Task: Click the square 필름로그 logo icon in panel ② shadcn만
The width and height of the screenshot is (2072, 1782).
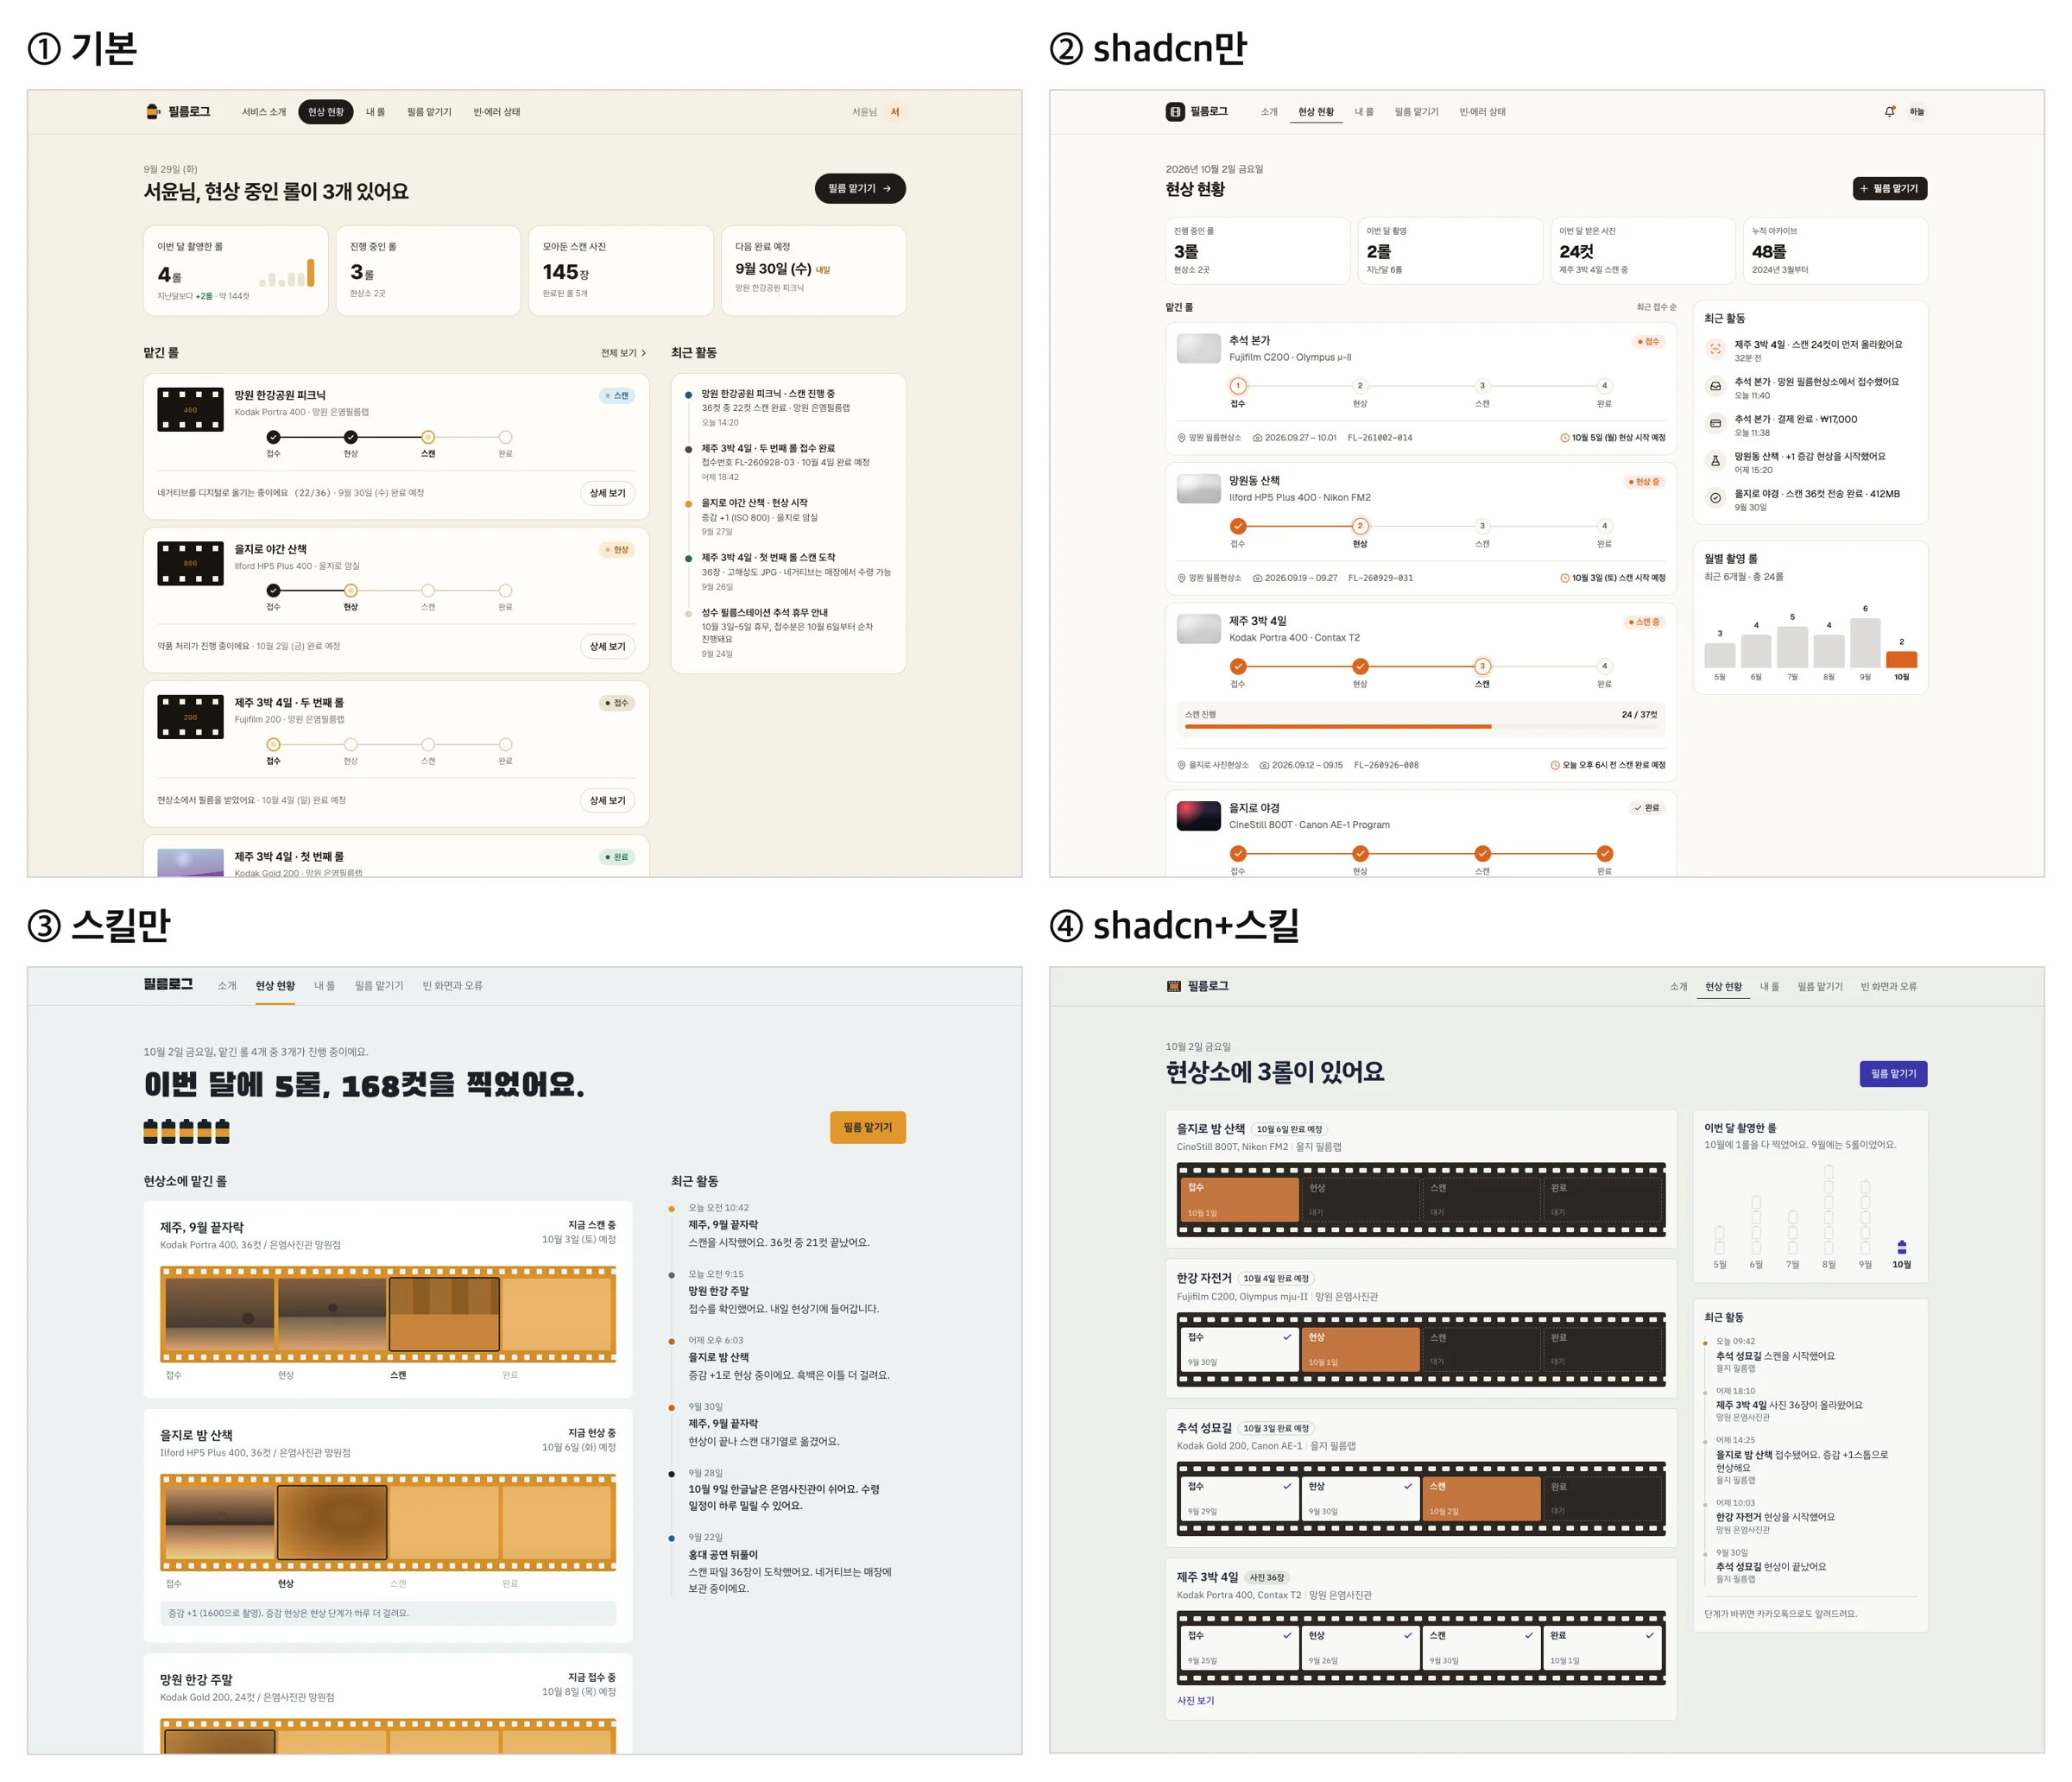Action: click(x=1174, y=112)
